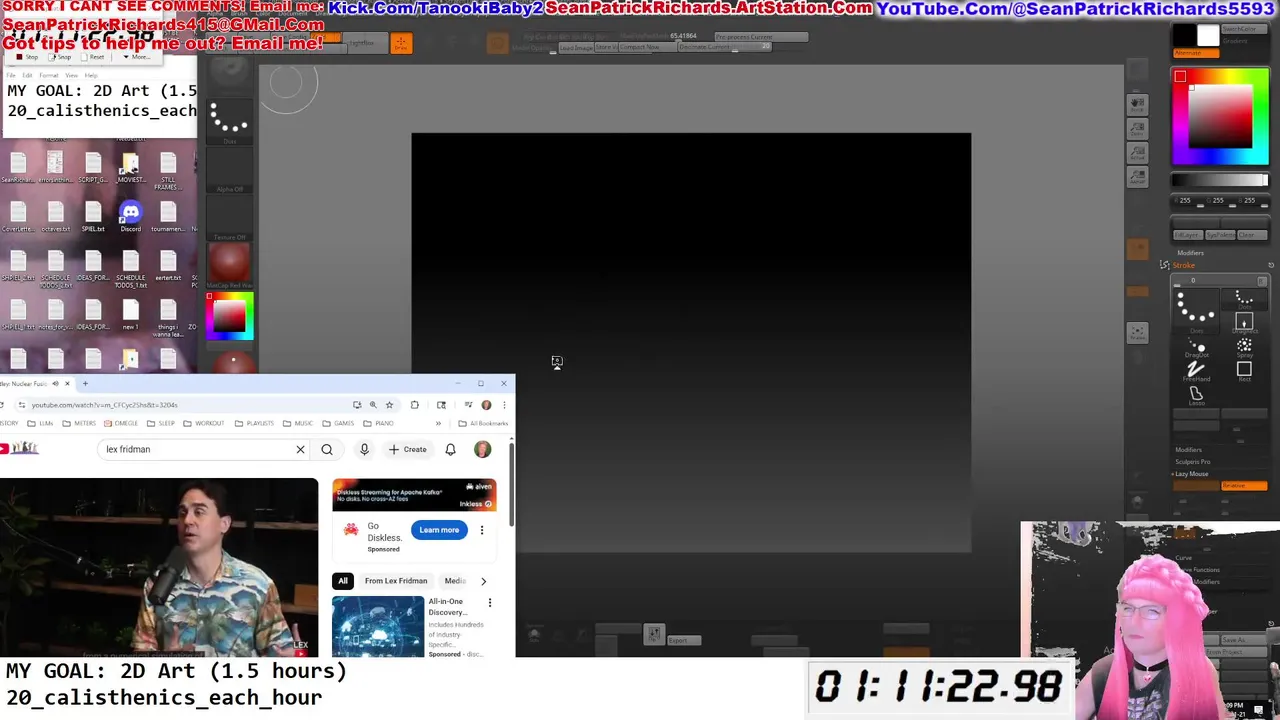Screen dimensions: 1280x720
Task: Click the FillLayer button in Color palette
Action: click(x=1187, y=235)
